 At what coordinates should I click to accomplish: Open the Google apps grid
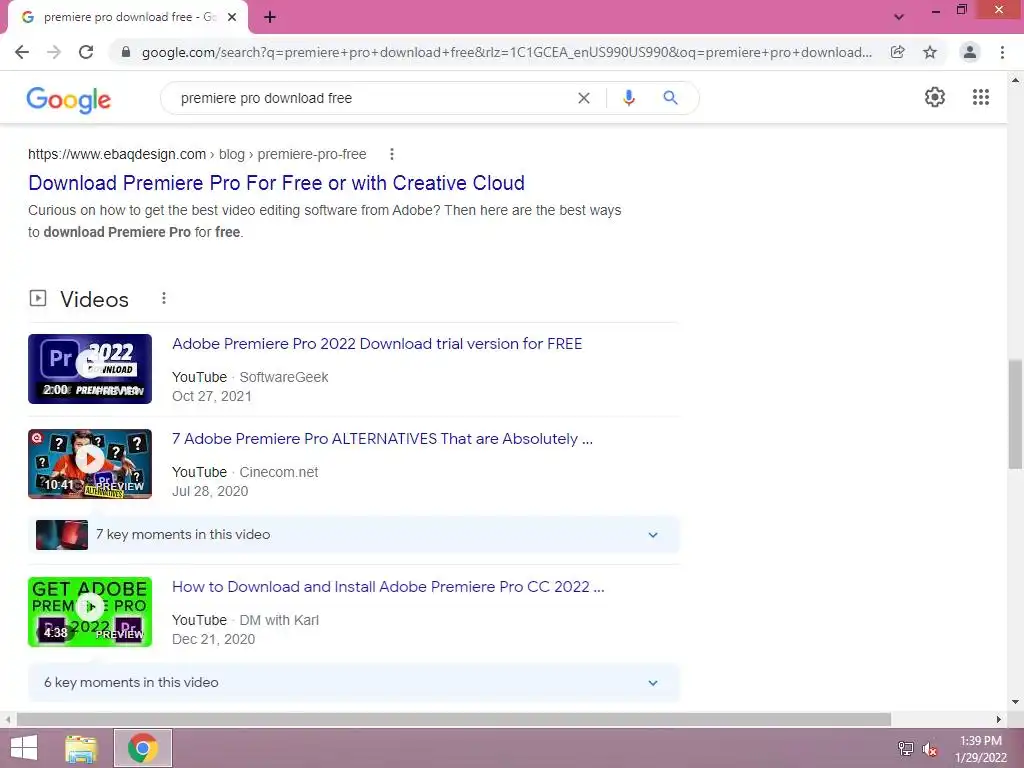coord(981,97)
